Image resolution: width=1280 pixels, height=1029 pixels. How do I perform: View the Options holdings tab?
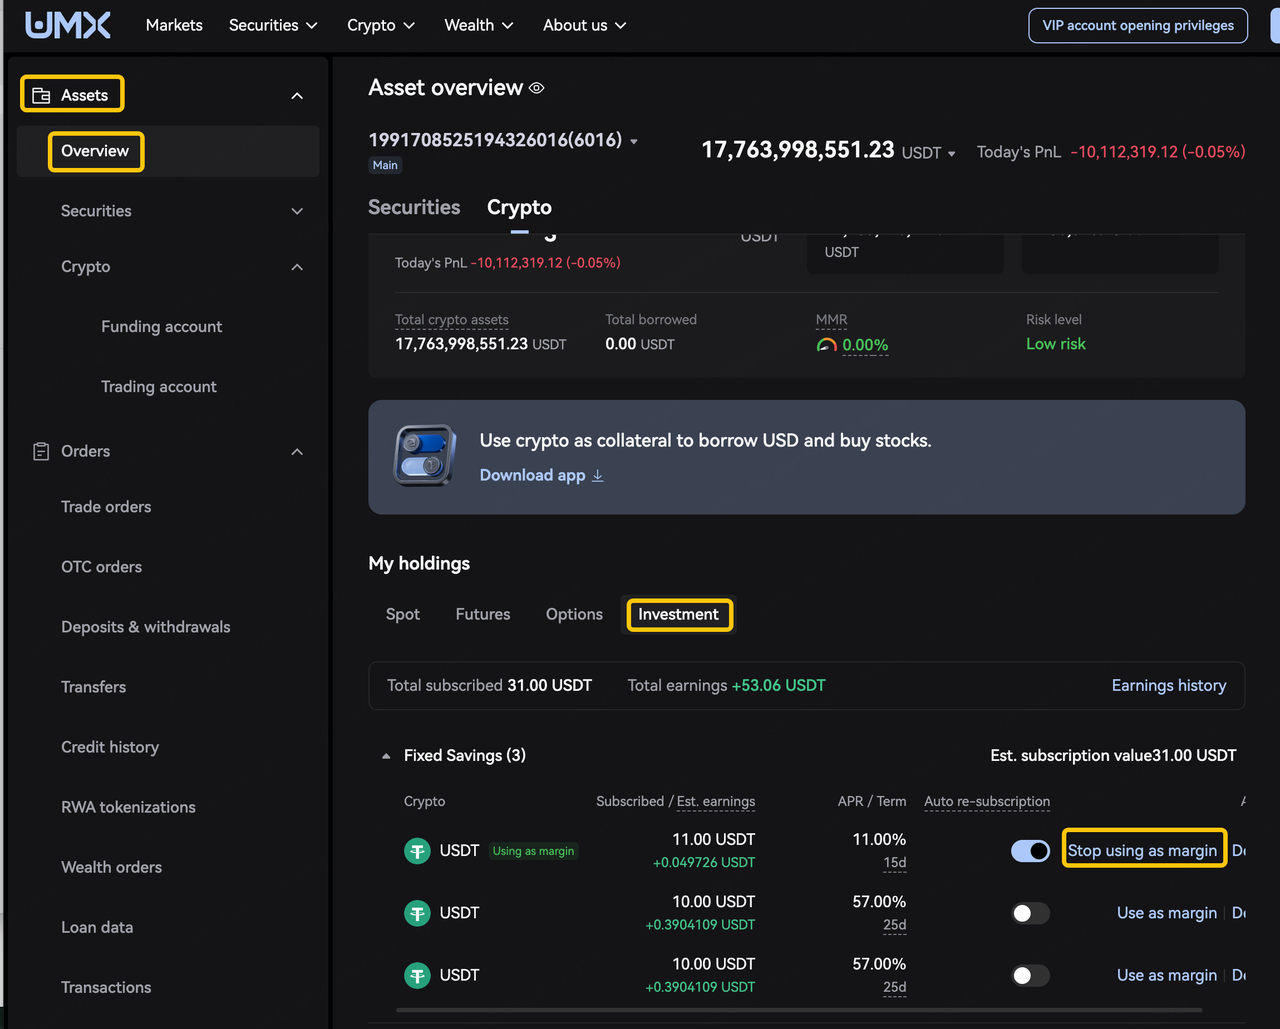[x=574, y=614]
